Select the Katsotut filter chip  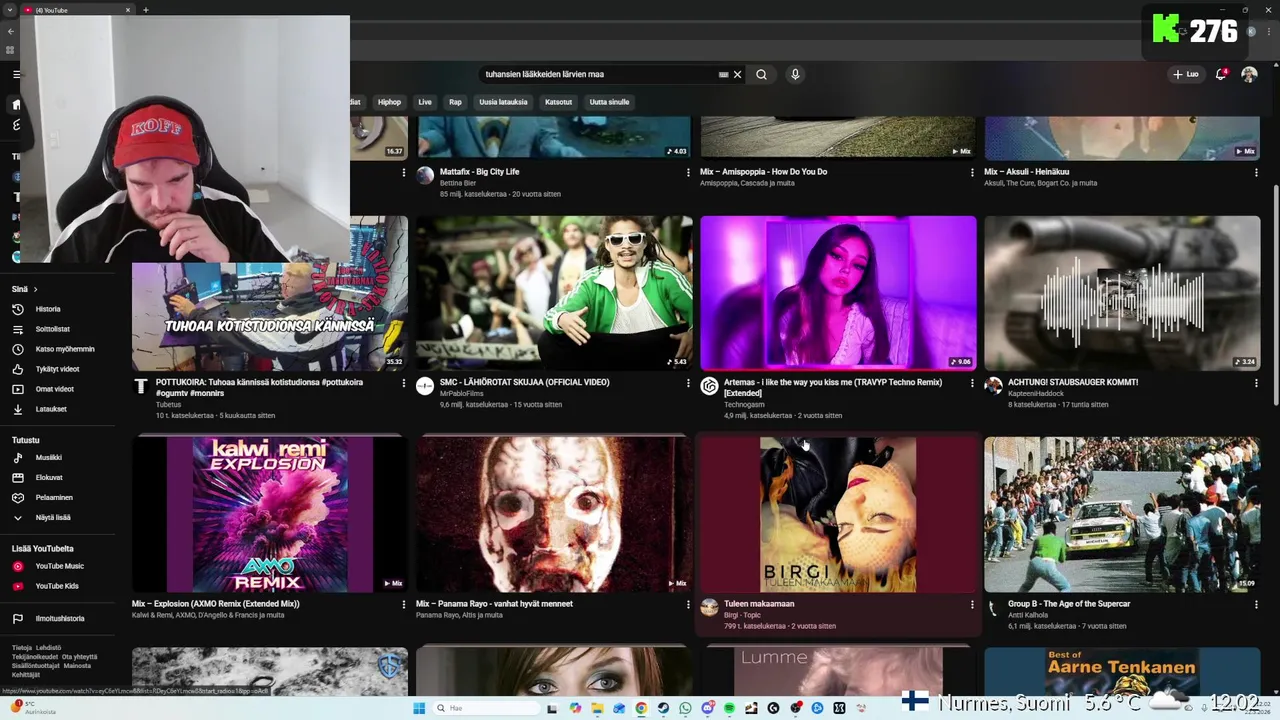pyautogui.click(x=558, y=102)
